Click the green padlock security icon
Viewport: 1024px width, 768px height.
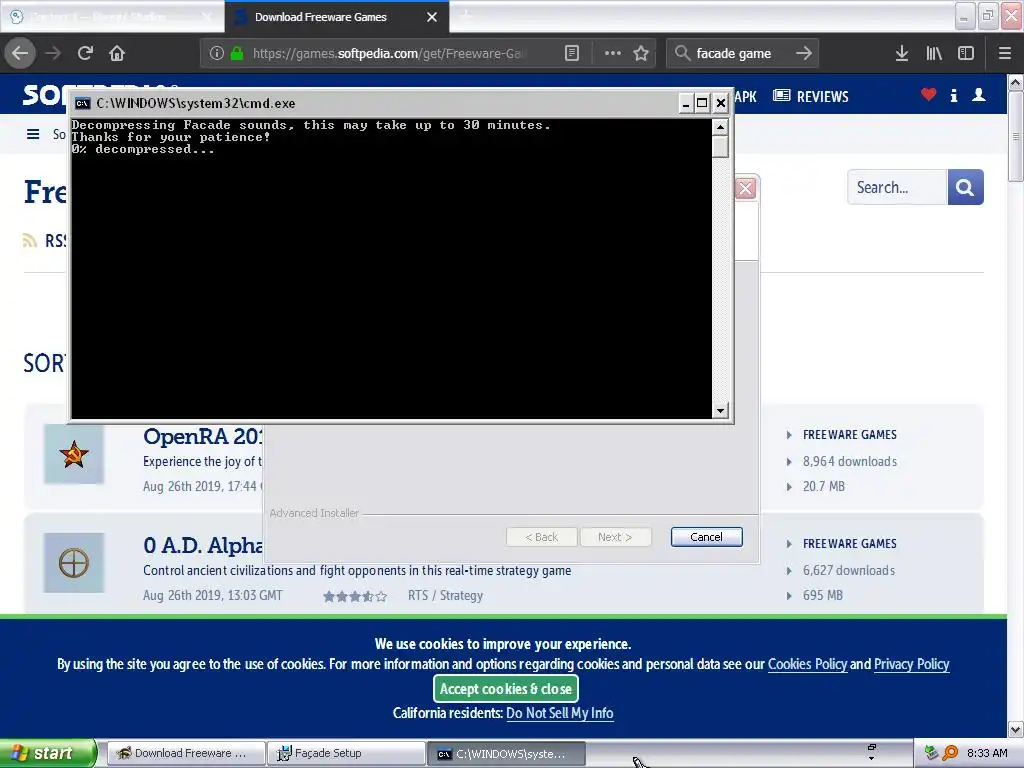(x=237, y=53)
